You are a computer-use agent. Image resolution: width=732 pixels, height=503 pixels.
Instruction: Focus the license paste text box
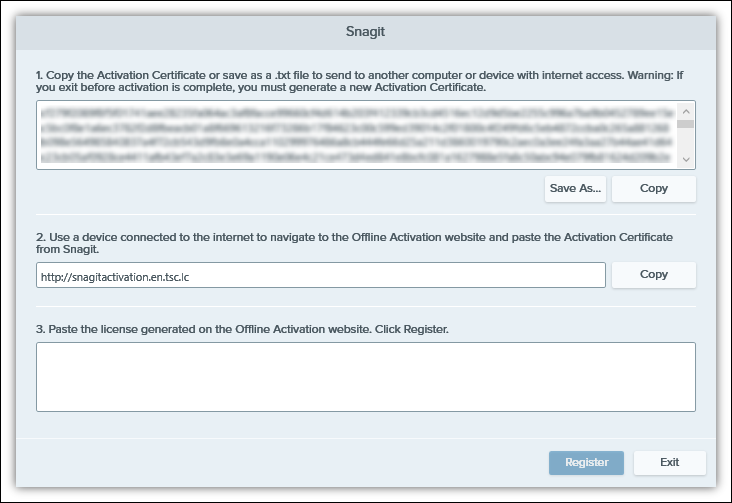pyautogui.click(x=366, y=377)
